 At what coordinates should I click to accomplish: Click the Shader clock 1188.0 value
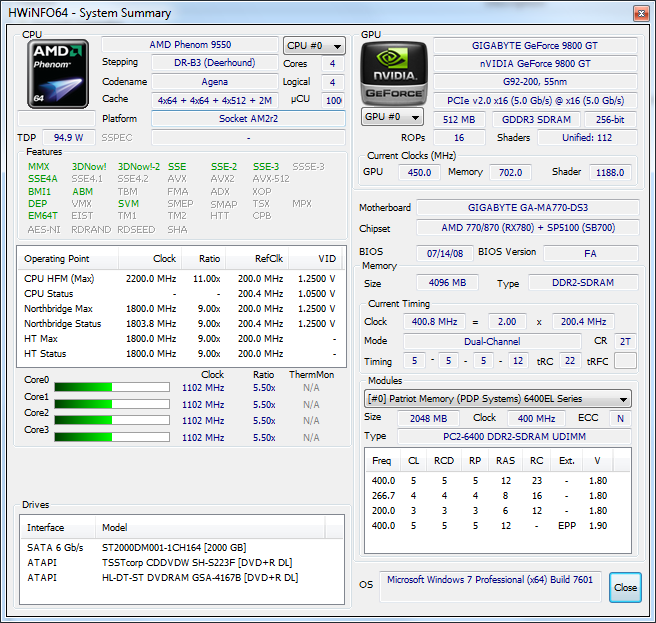[x=610, y=172]
